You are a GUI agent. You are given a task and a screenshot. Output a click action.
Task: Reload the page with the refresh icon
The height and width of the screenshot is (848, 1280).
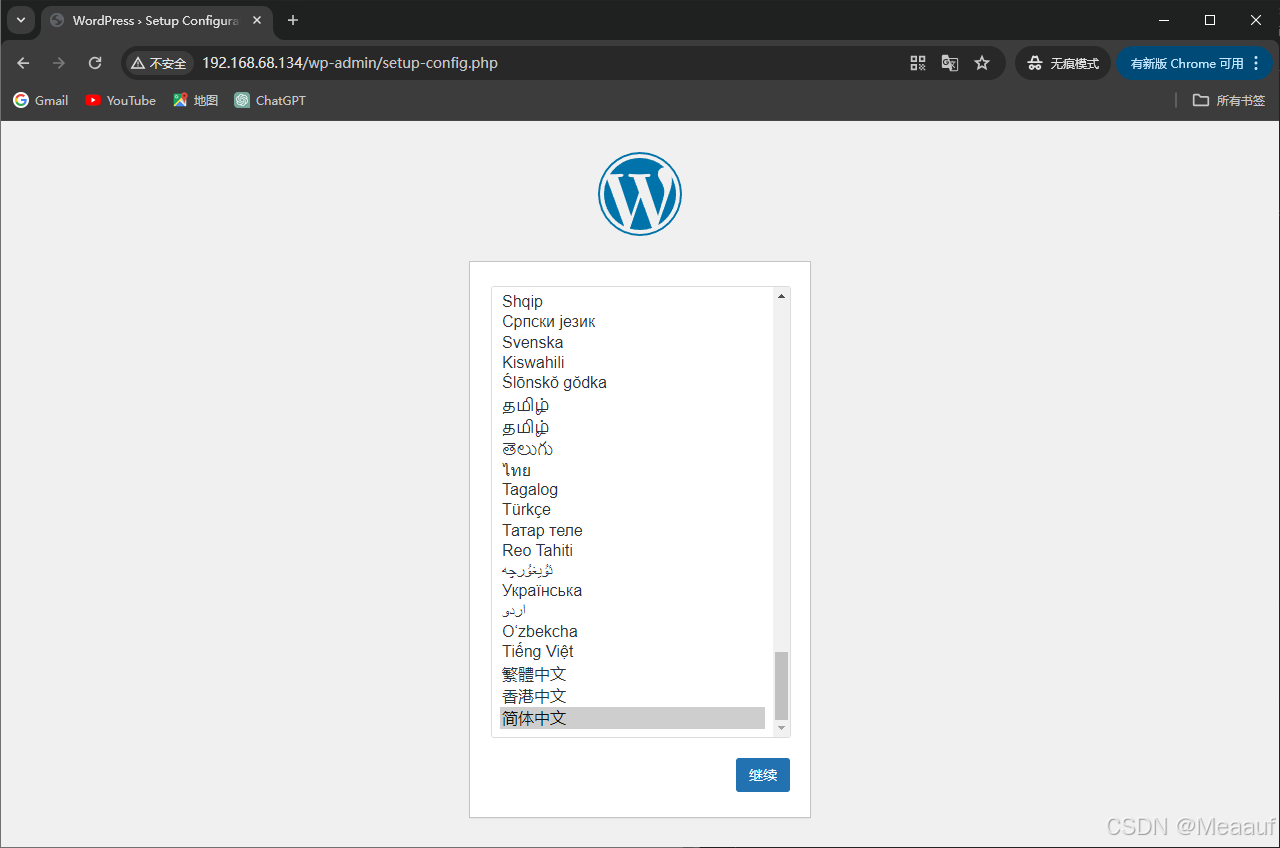click(x=95, y=63)
